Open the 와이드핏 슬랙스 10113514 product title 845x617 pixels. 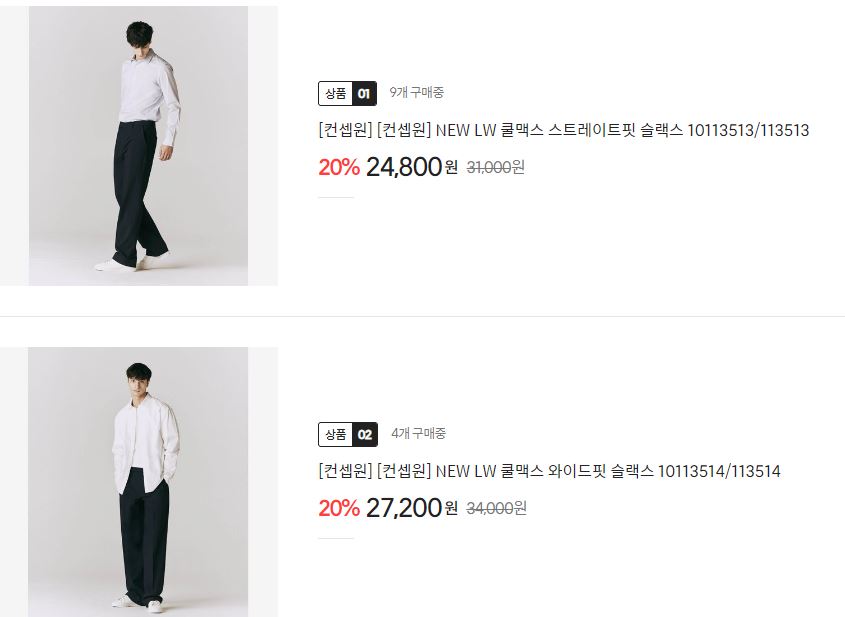[549, 472]
